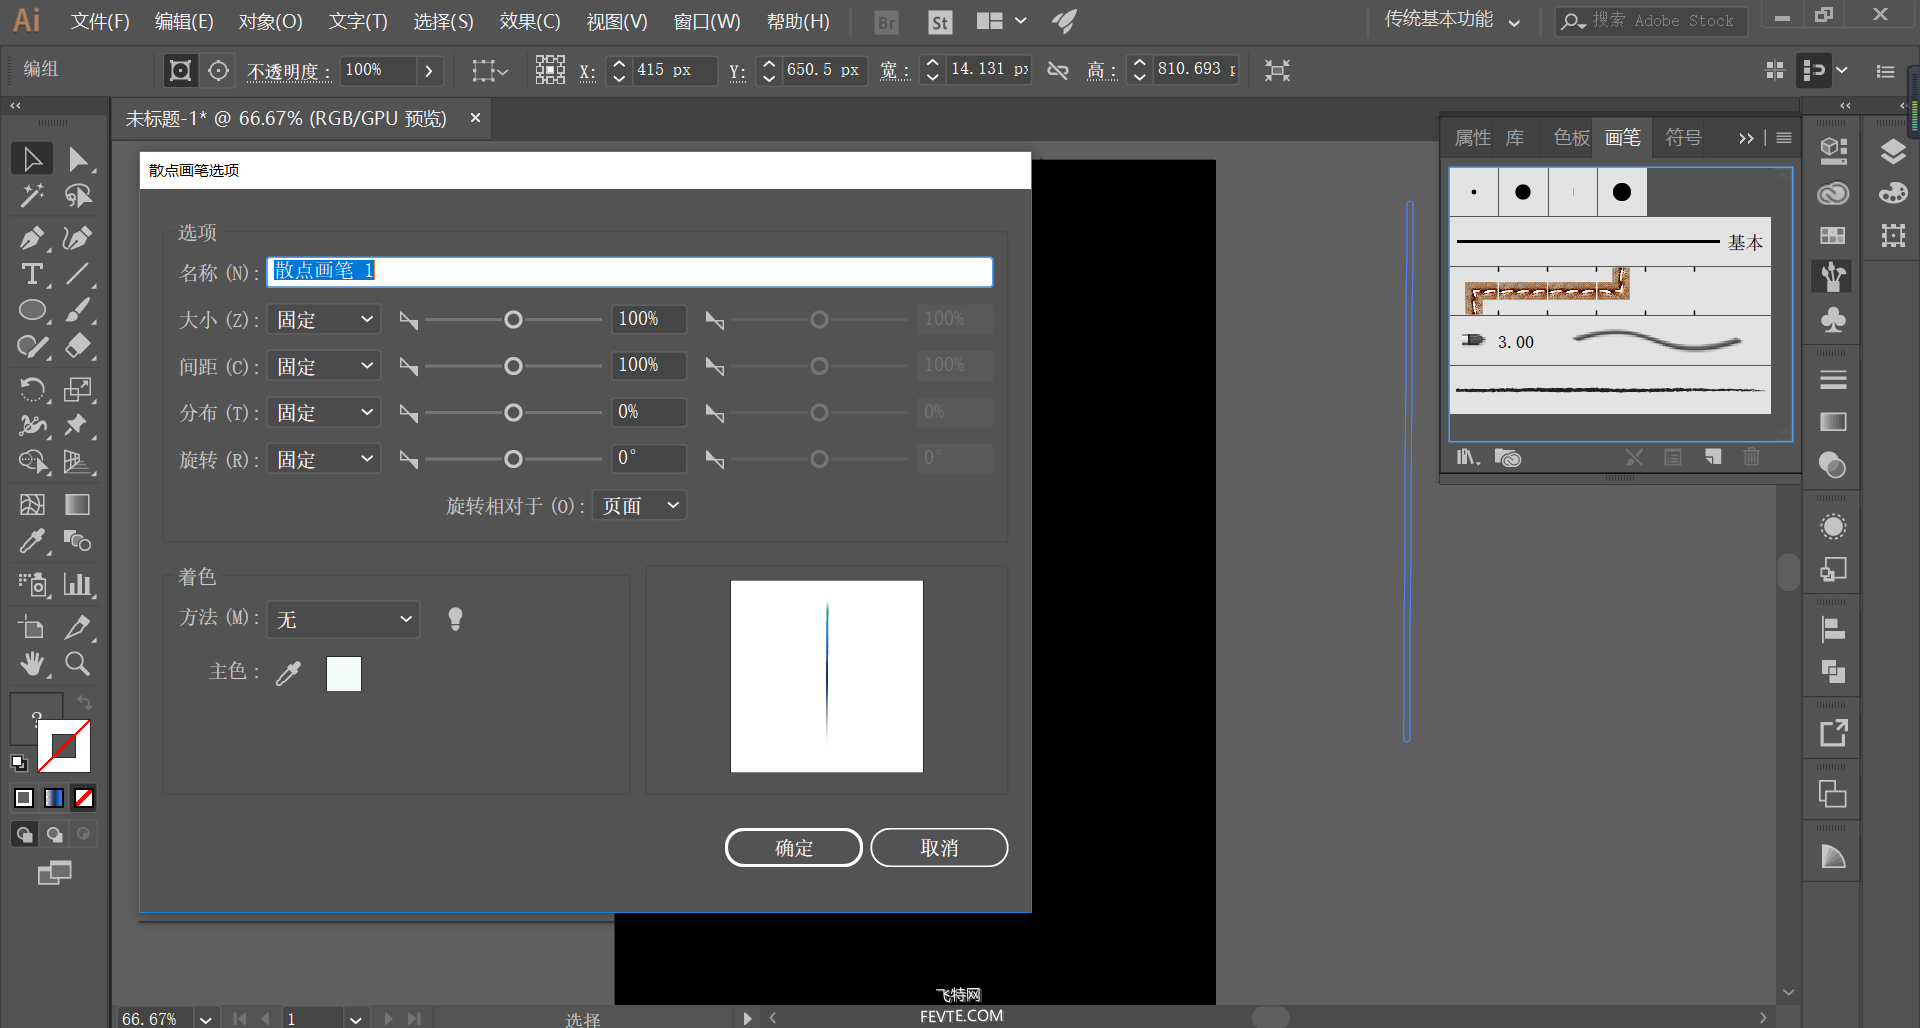This screenshot has width=1920, height=1028.
Task: Open the Scatter type dropdown
Action: click(x=324, y=412)
